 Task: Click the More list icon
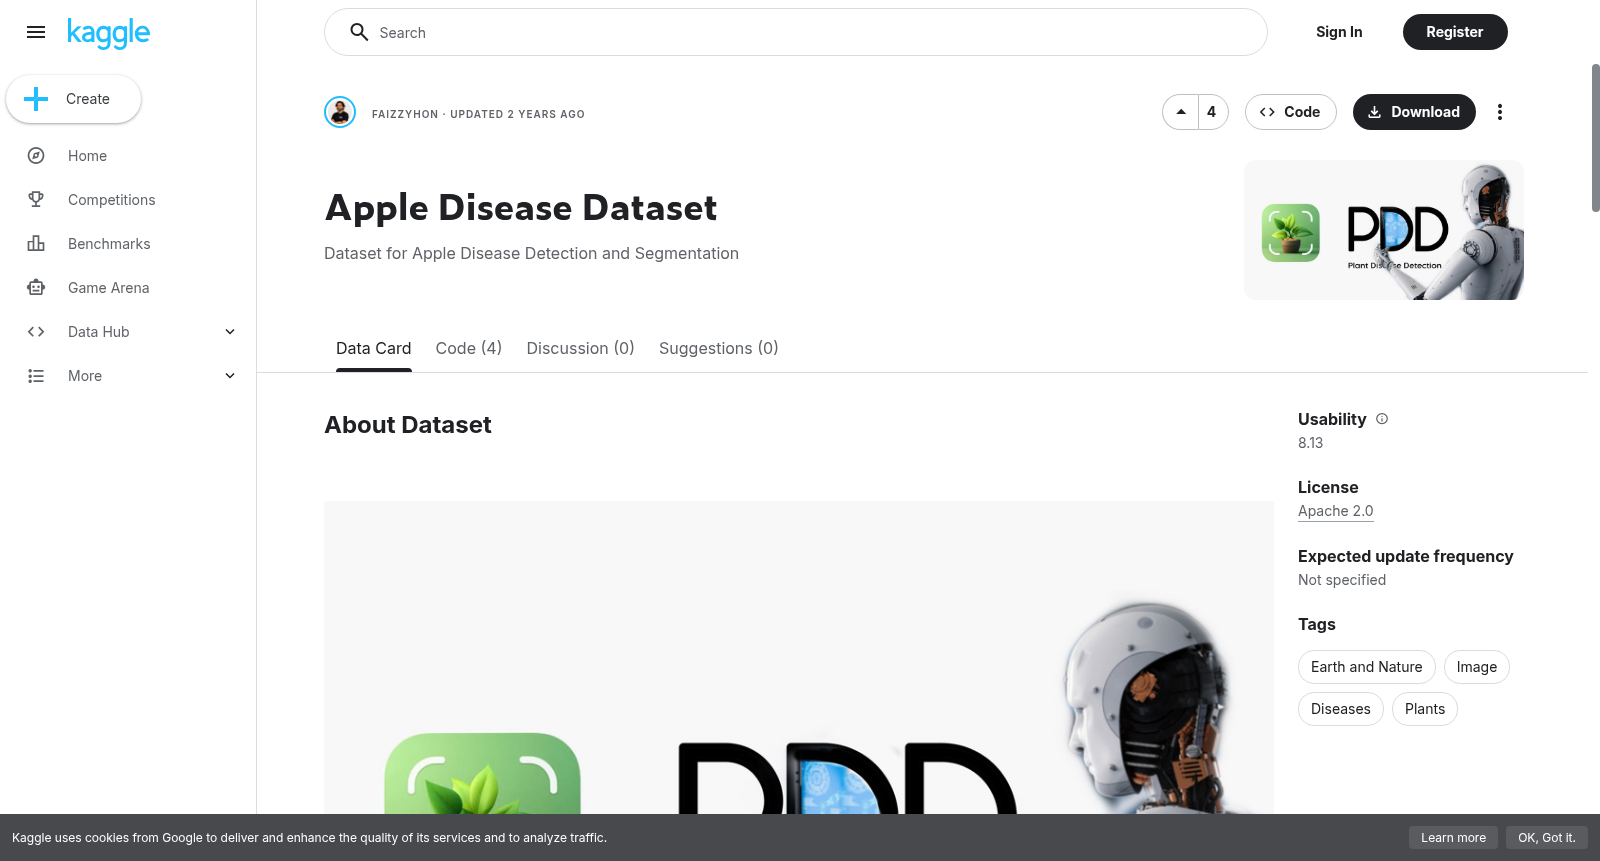point(36,376)
